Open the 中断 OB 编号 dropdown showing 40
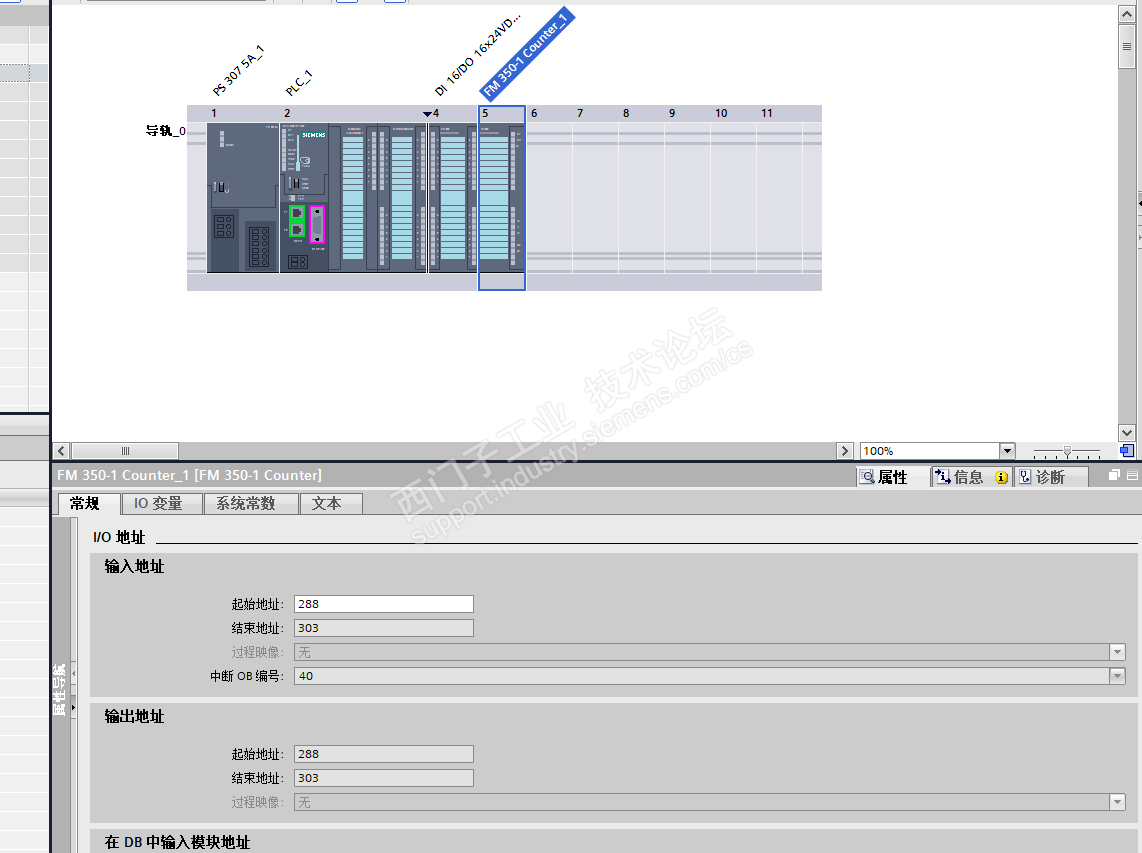Image resolution: width=1142 pixels, height=853 pixels. tap(1117, 676)
